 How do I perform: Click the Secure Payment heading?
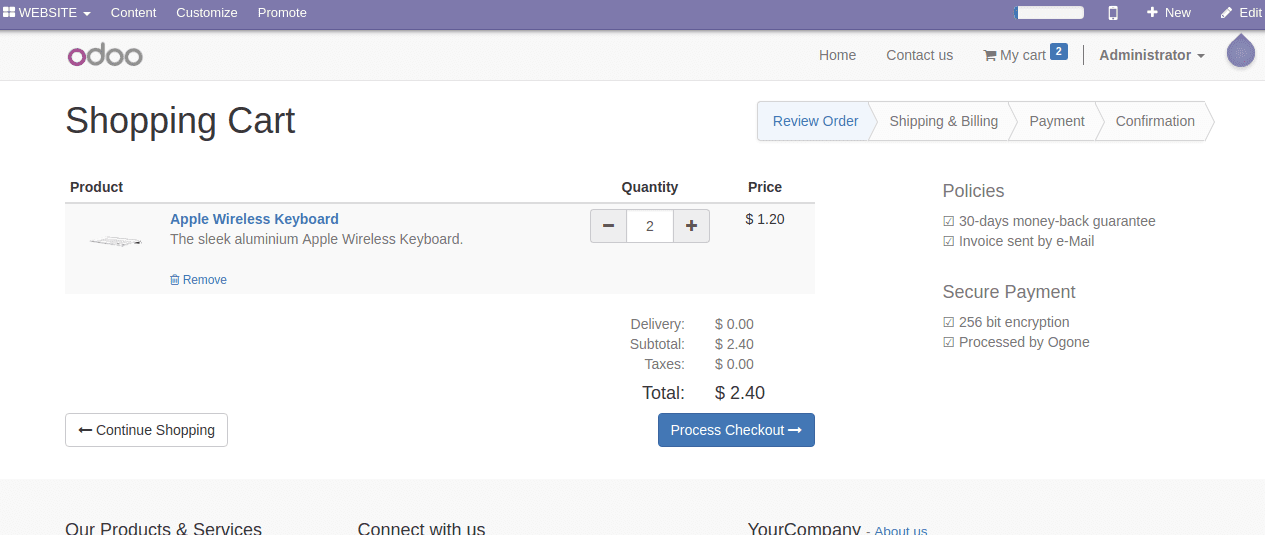tap(1009, 292)
